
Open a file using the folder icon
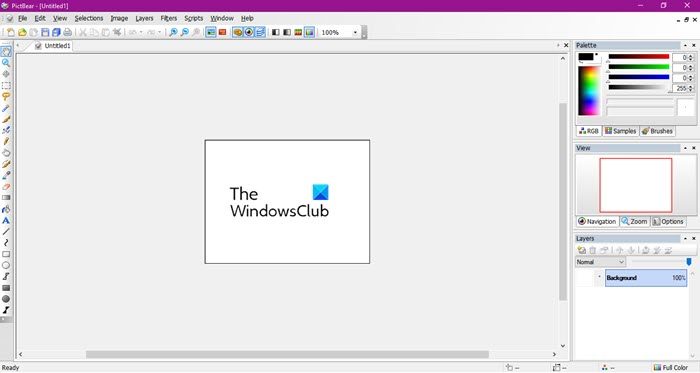click(x=22, y=32)
